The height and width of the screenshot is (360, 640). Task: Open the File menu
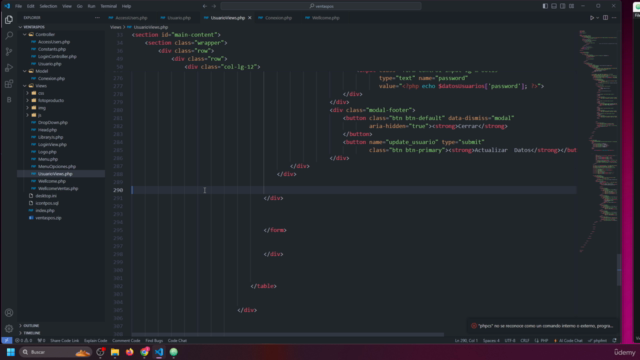point(18,6)
